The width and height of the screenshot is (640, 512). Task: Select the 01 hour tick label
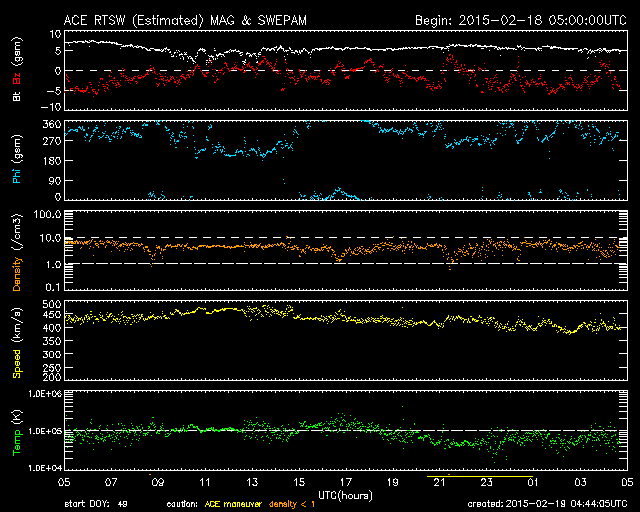(x=533, y=481)
